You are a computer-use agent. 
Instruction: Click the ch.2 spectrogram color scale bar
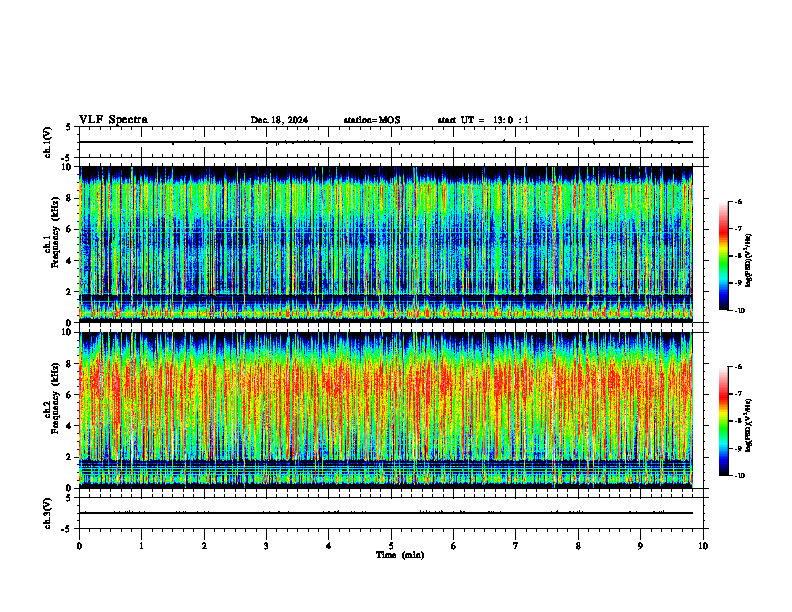723,421
